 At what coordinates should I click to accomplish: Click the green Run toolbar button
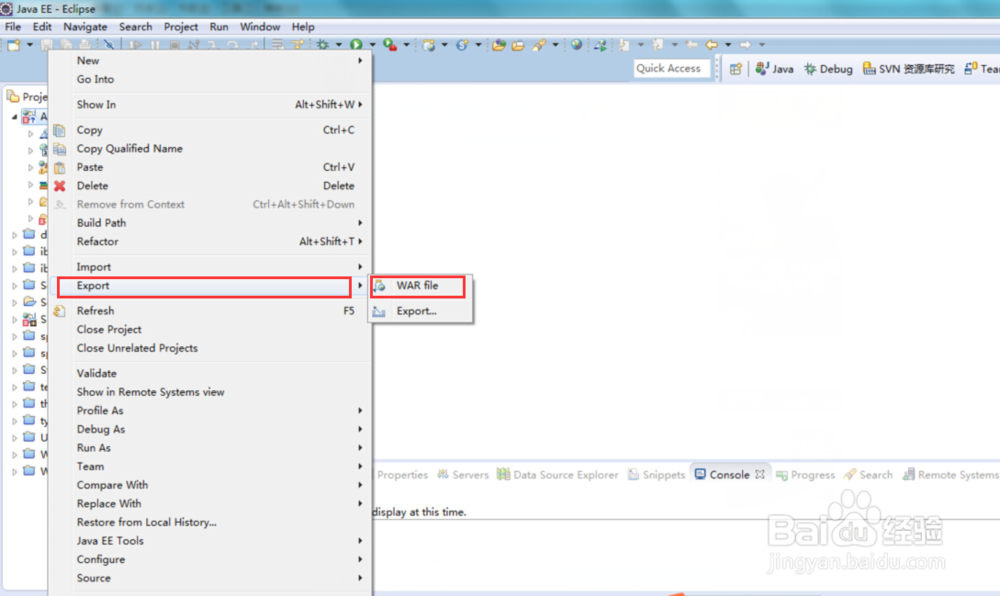coord(357,45)
